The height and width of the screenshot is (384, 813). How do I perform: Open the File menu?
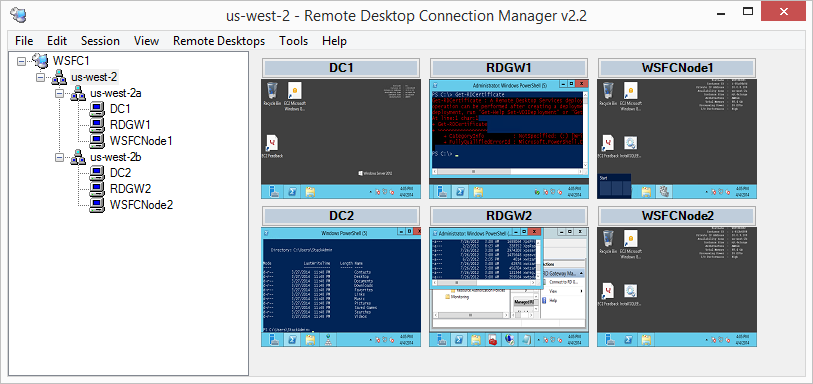[24, 41]
